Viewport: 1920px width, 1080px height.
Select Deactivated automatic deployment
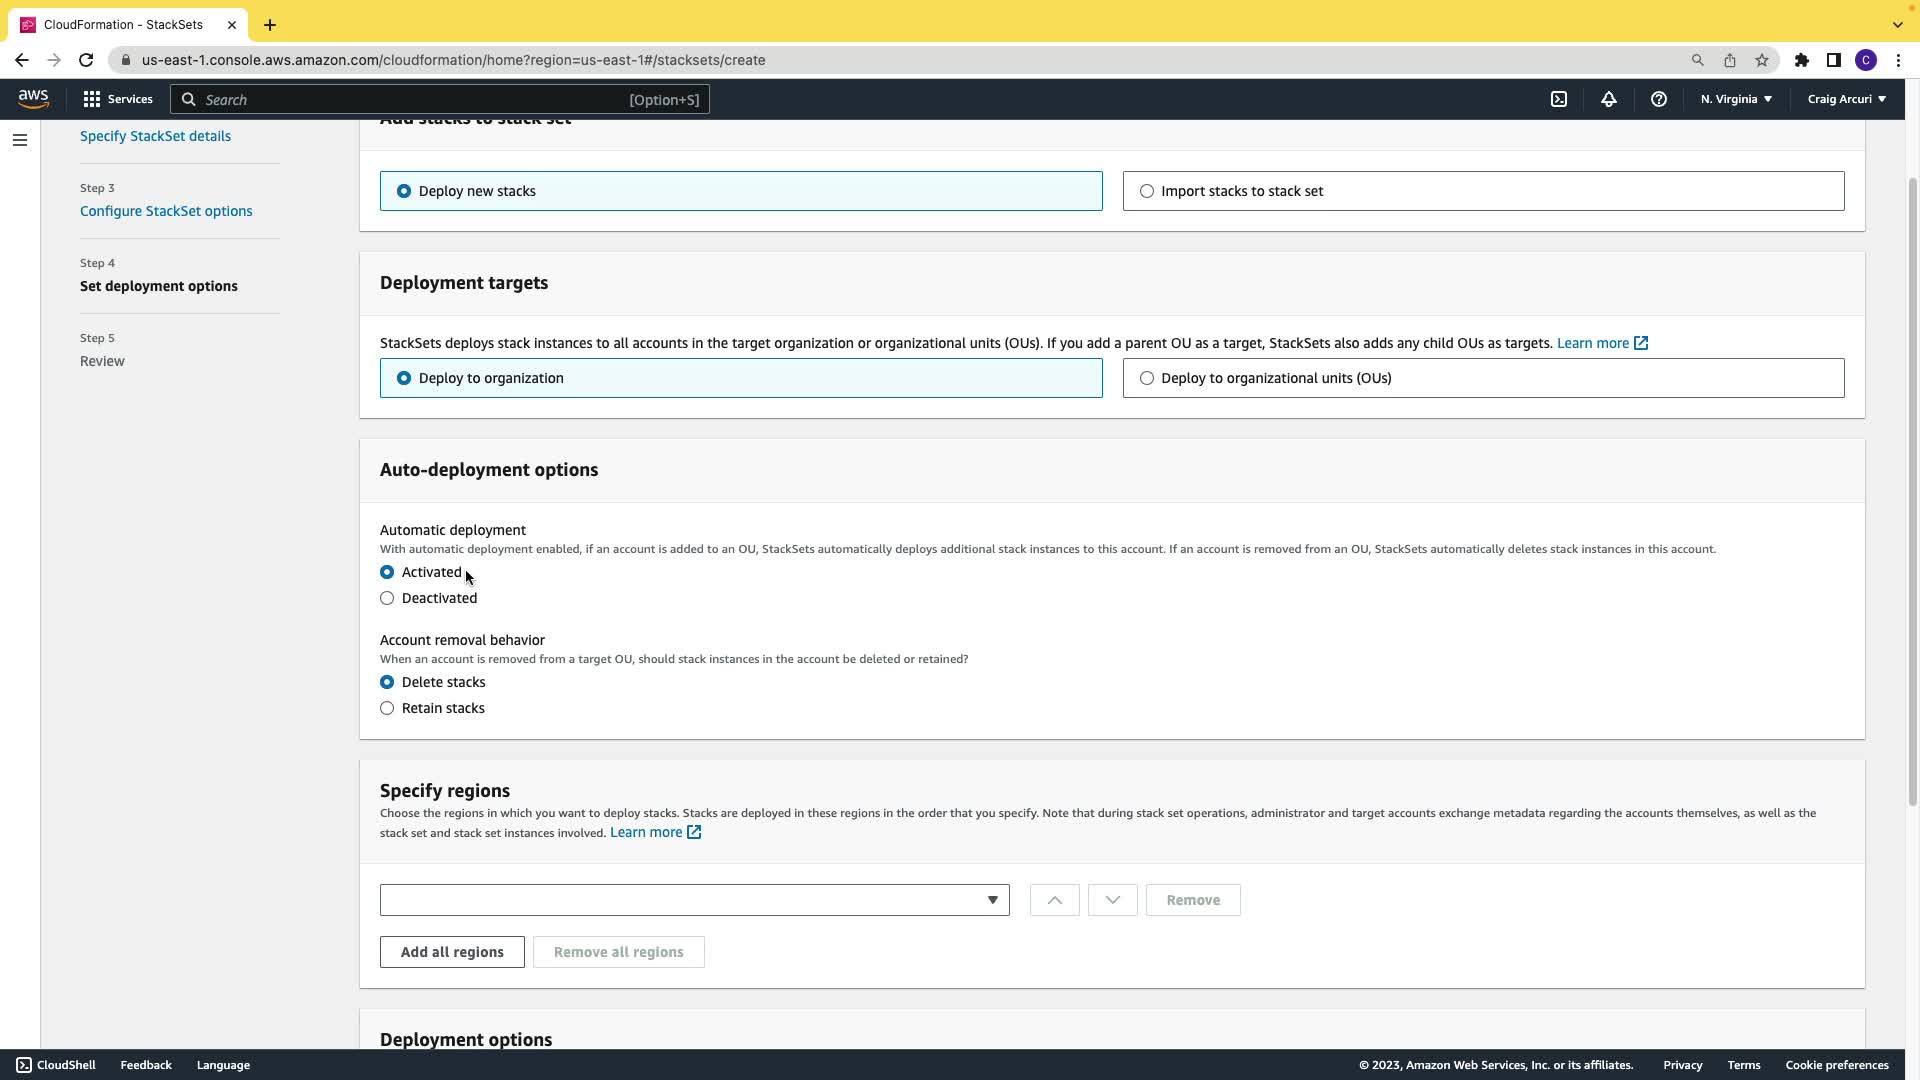click(387, 598)
